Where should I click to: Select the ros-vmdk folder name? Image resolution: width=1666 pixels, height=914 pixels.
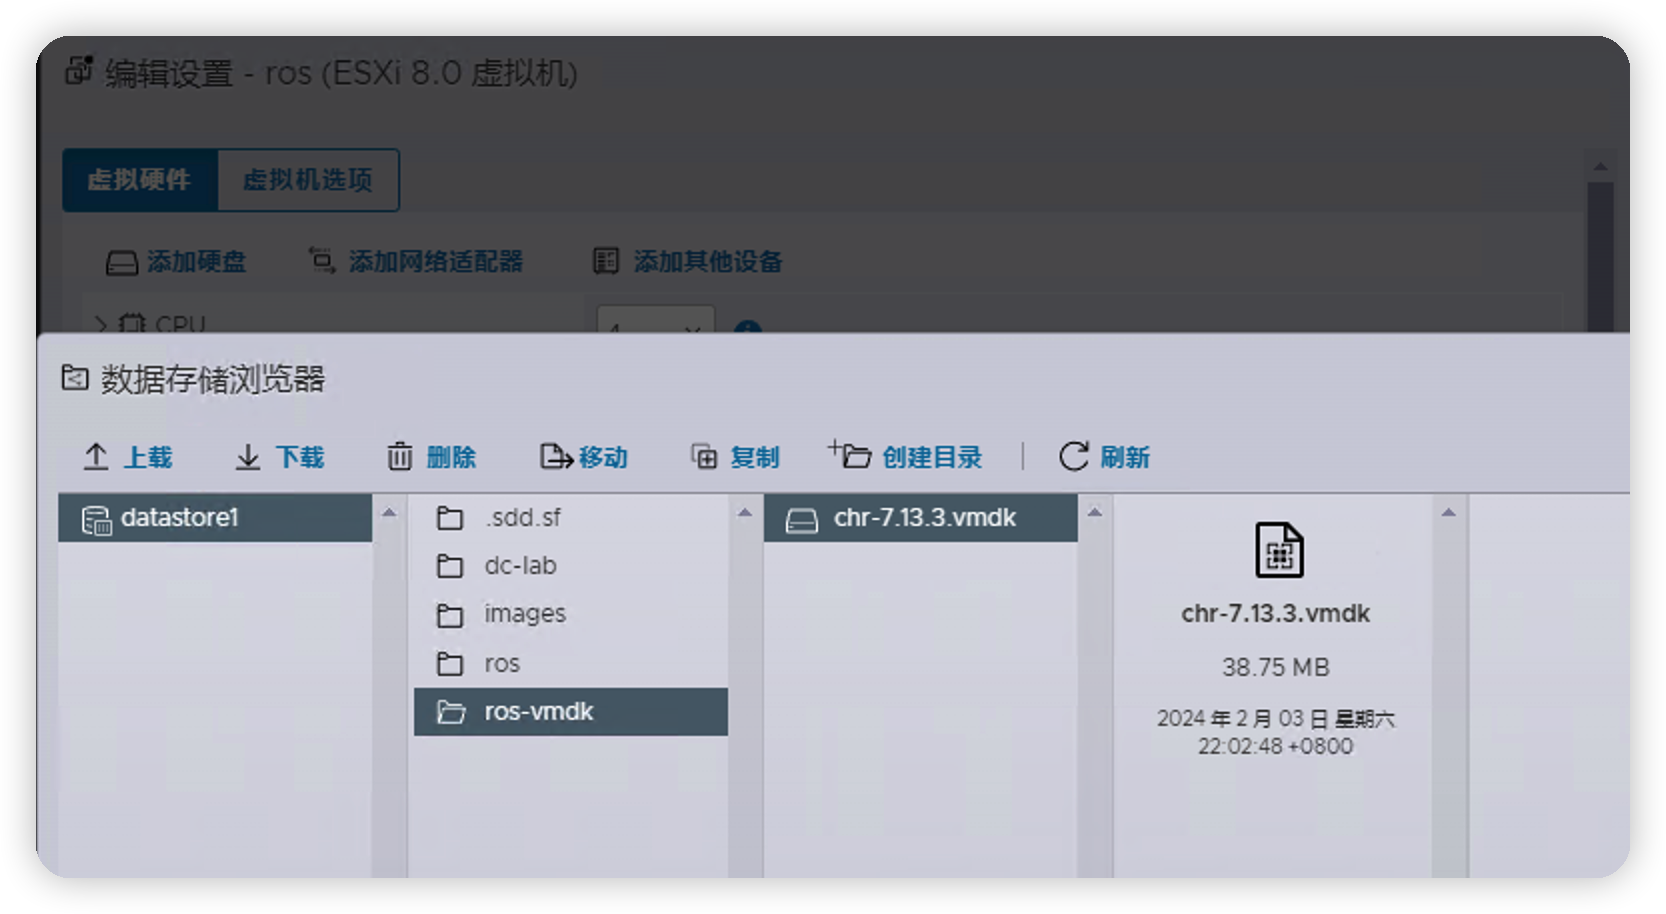539,712
